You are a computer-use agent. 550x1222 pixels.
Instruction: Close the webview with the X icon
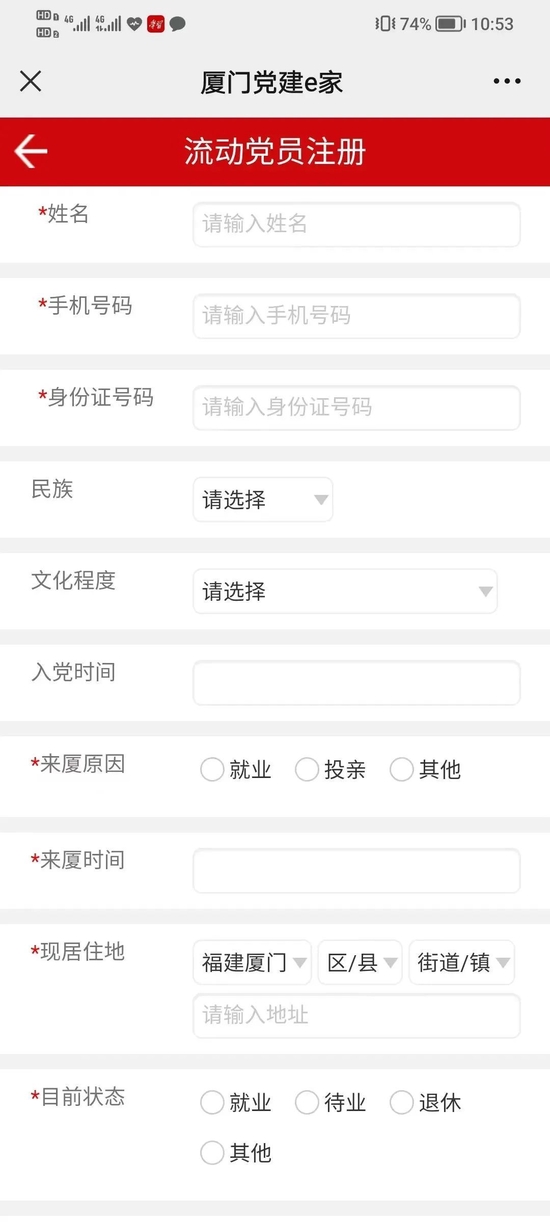click(x=31, y=81)
